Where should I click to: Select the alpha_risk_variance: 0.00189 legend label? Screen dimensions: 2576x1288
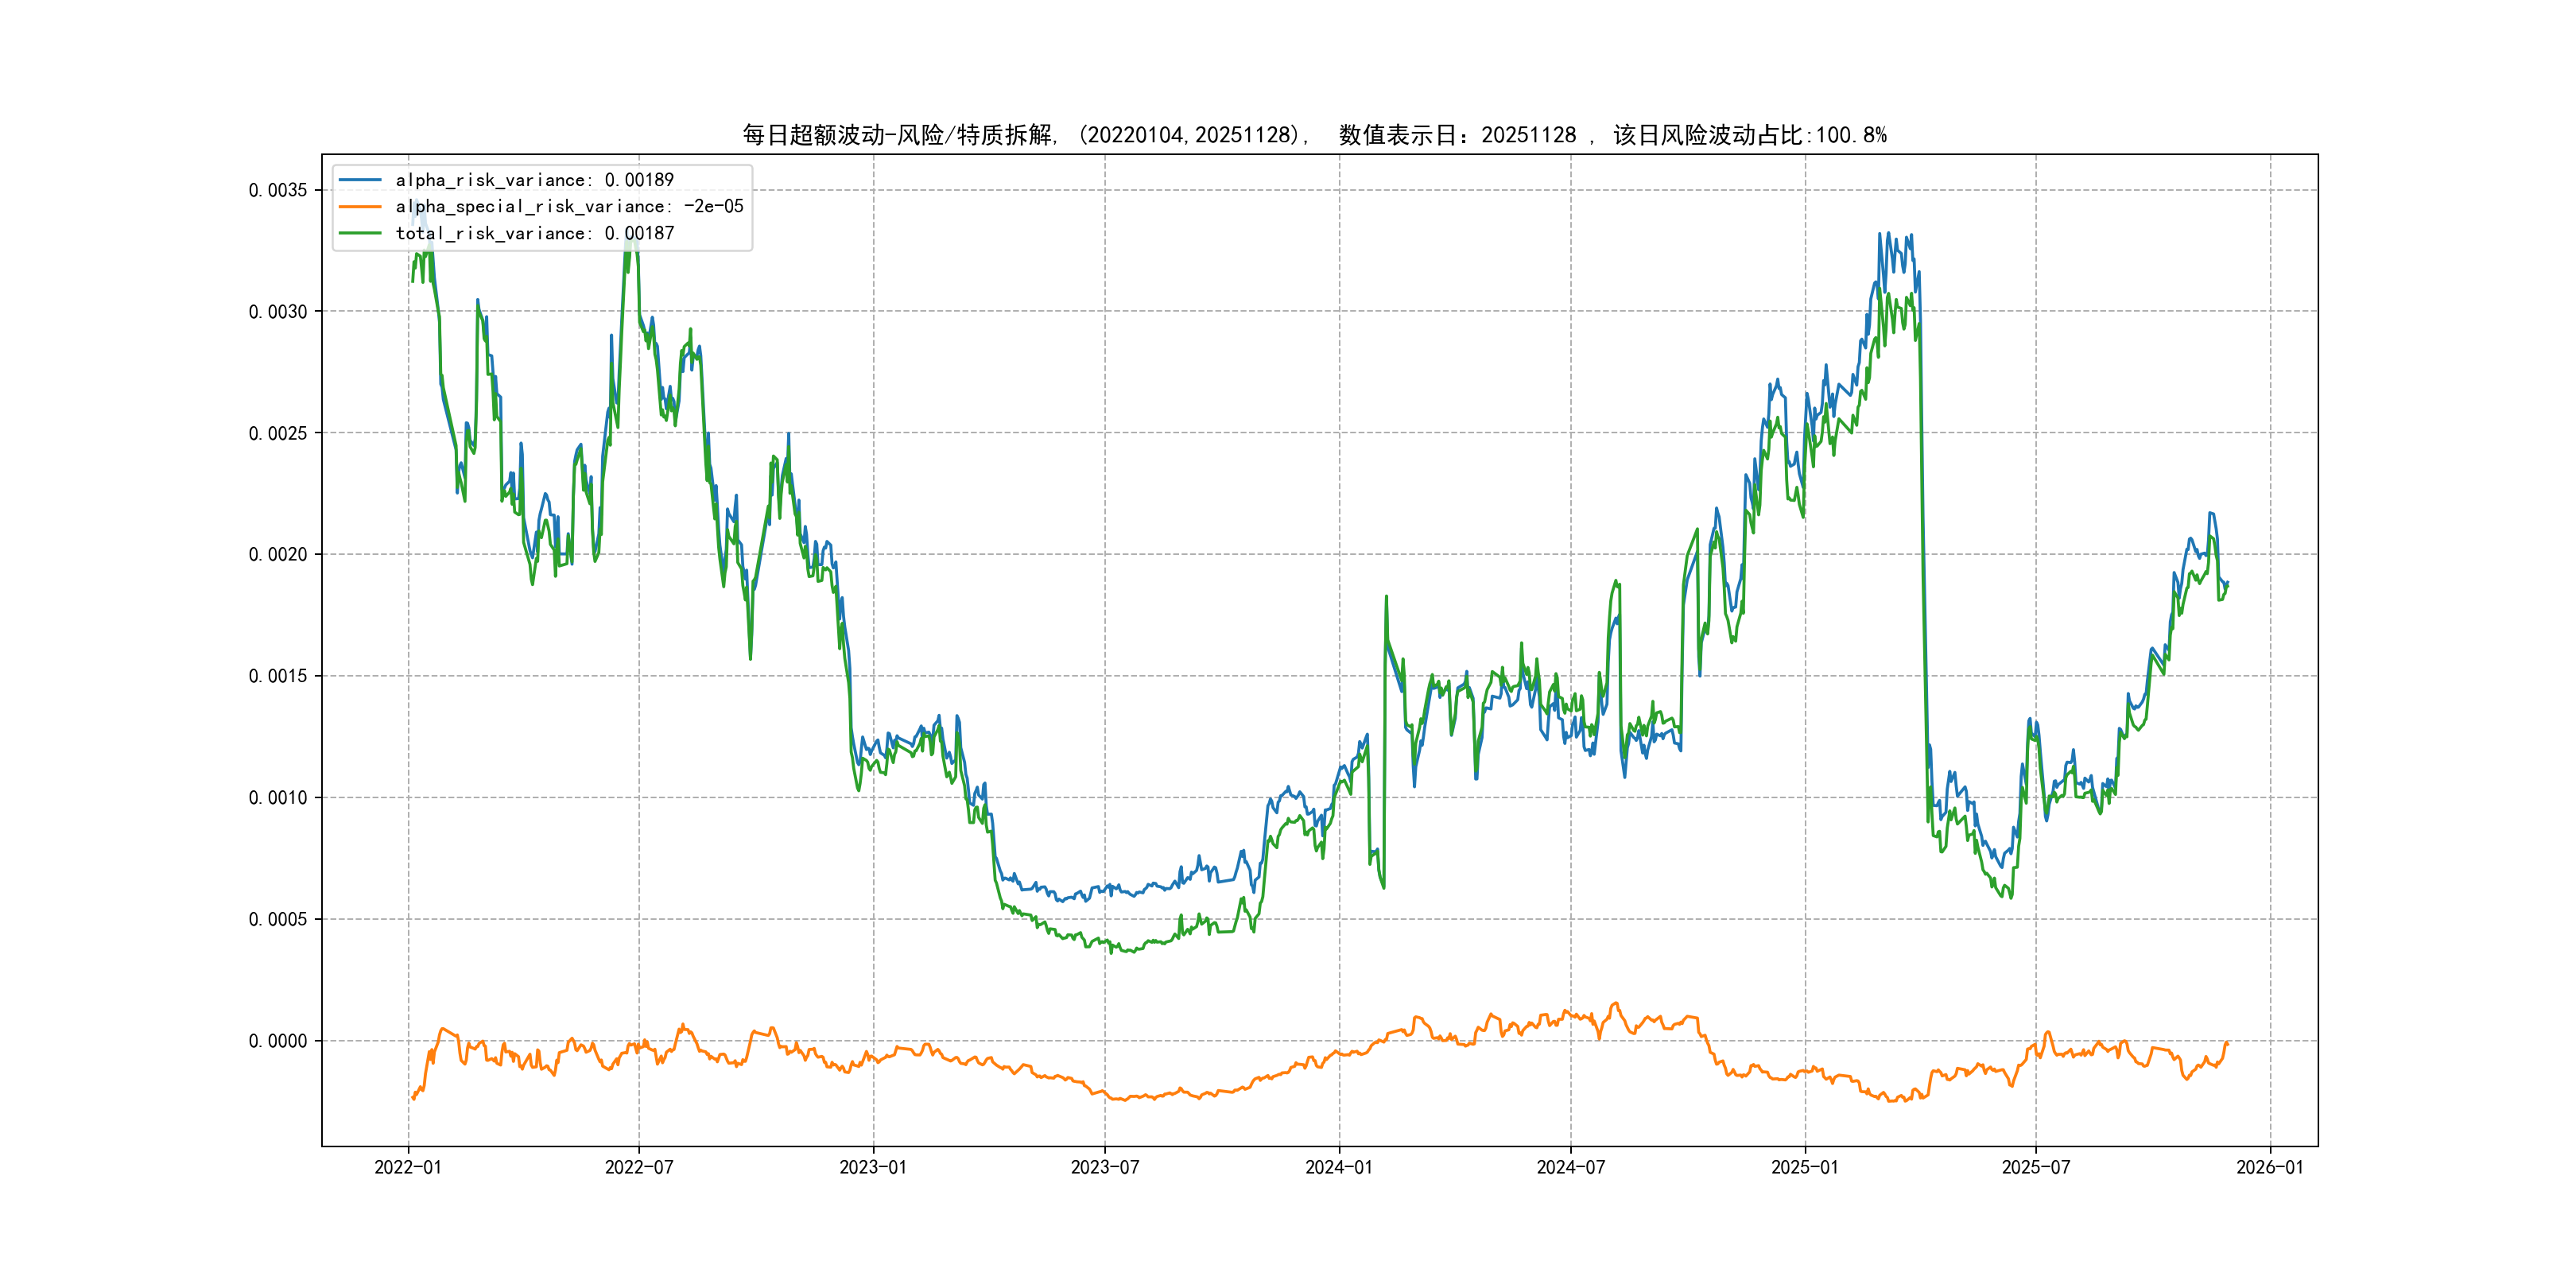(534, 180)
